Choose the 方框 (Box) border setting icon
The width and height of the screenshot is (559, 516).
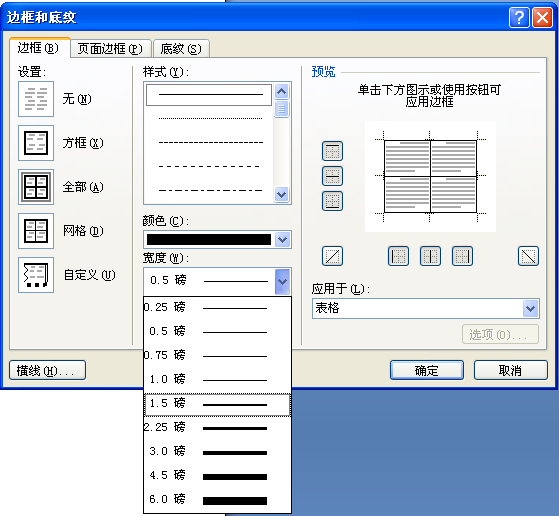(x=36, y=143)
